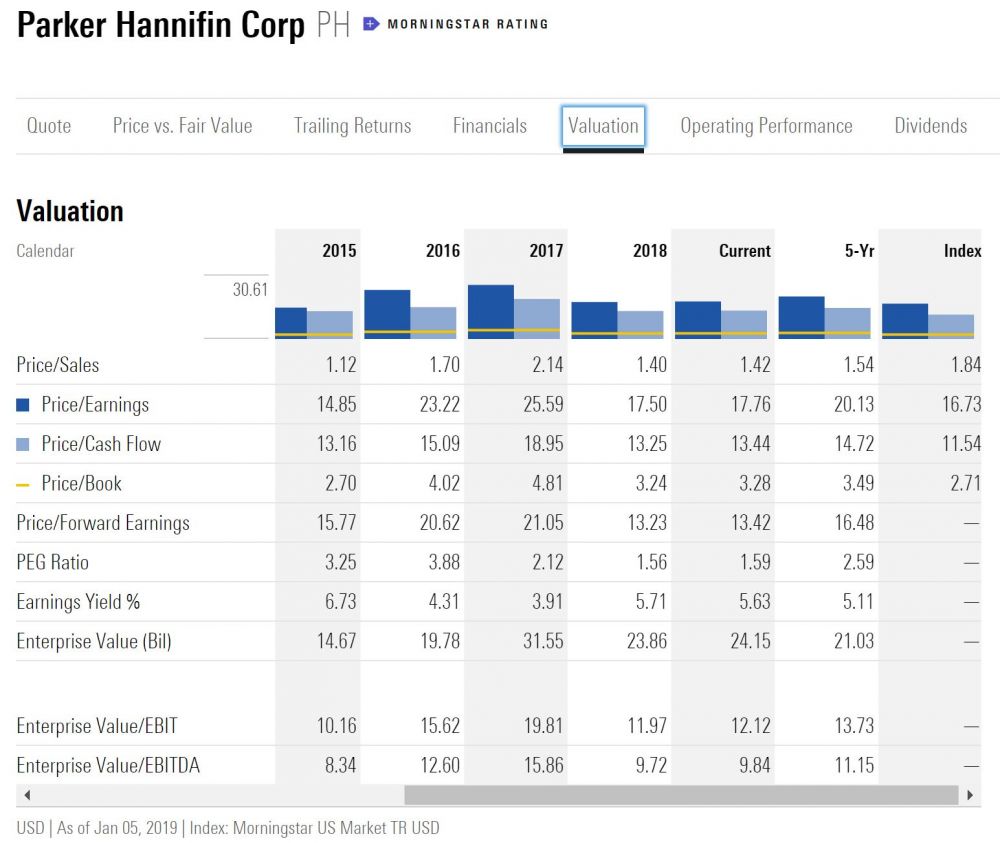1000x843 pixels.
Task: Open the Operating Performance tab
Action: point(766,126)
